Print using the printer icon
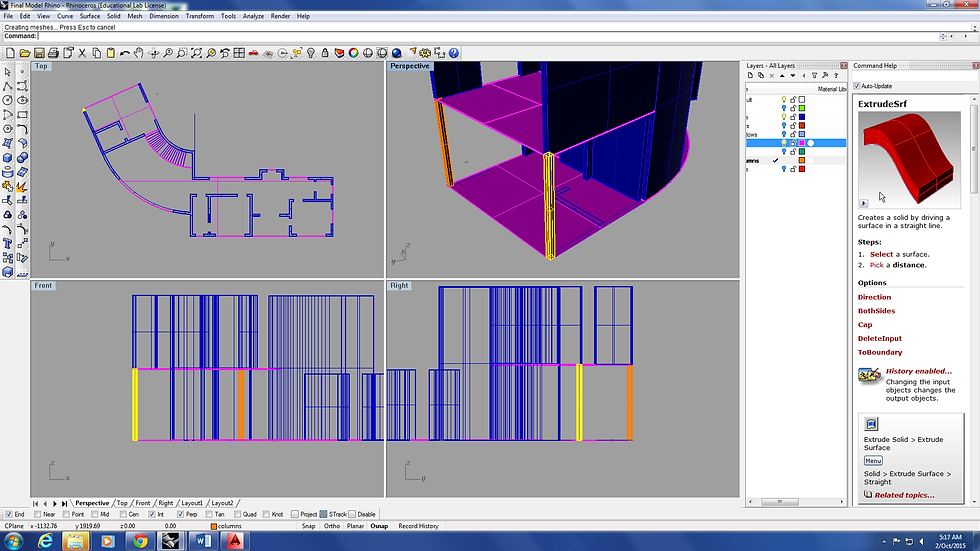Screen dimensions: 980x551 pos(53,53)
